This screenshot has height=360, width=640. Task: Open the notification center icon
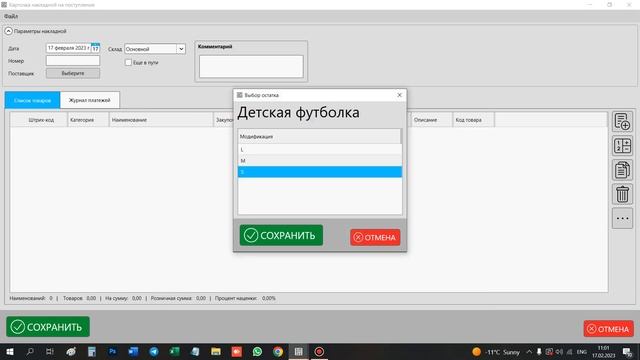(628, 352)
